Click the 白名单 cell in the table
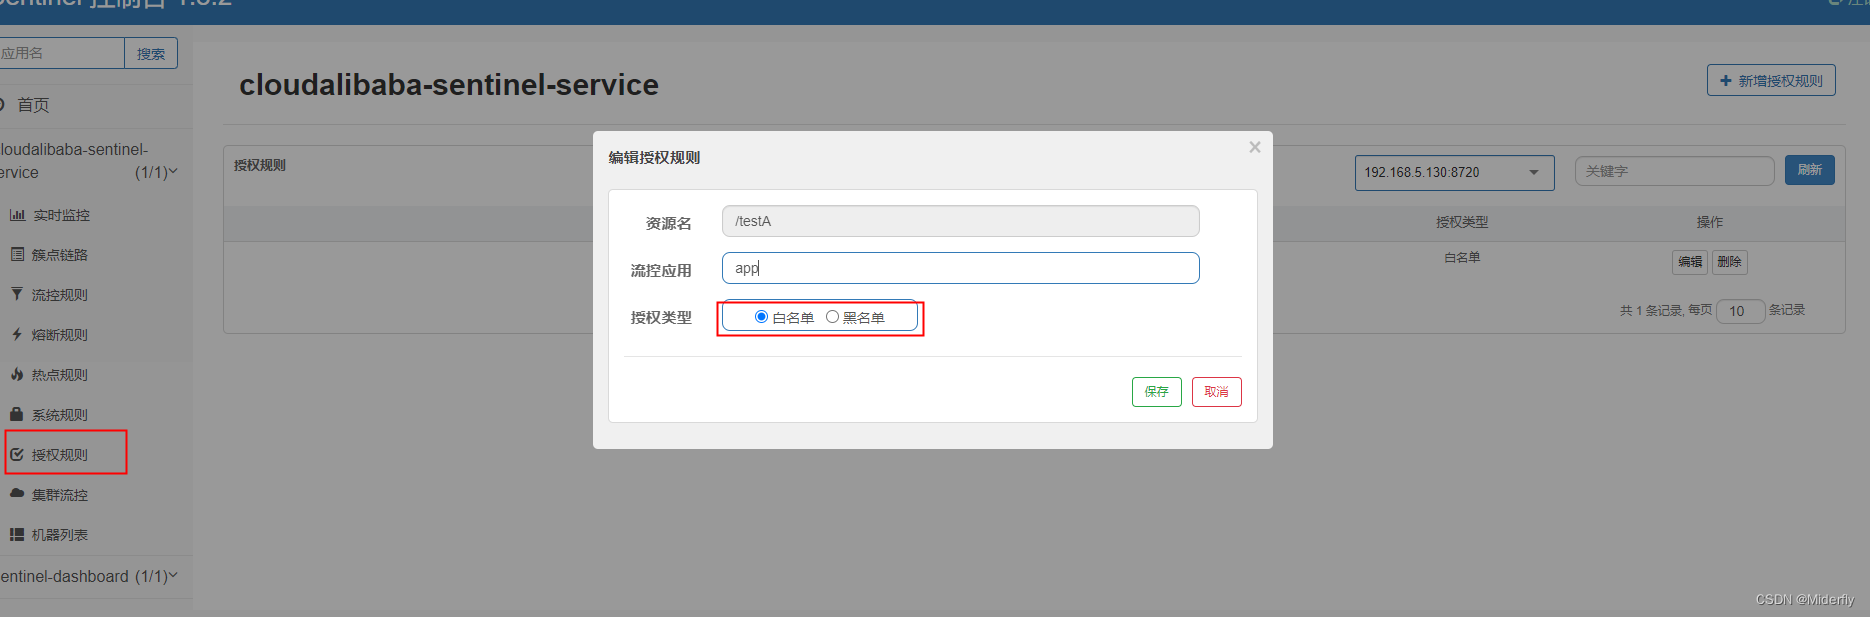 click(1462, 258)
